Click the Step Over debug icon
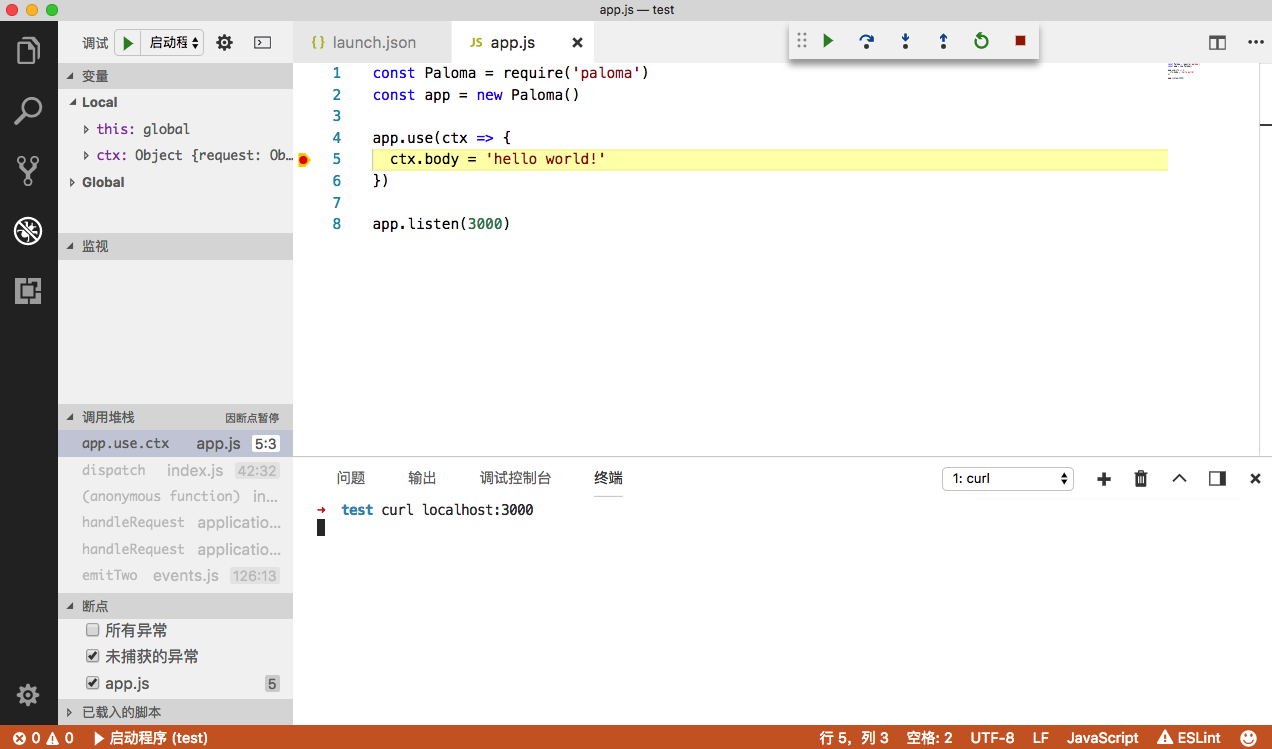The height and width of the screenshot is (749, 1272). coord(866,41)
